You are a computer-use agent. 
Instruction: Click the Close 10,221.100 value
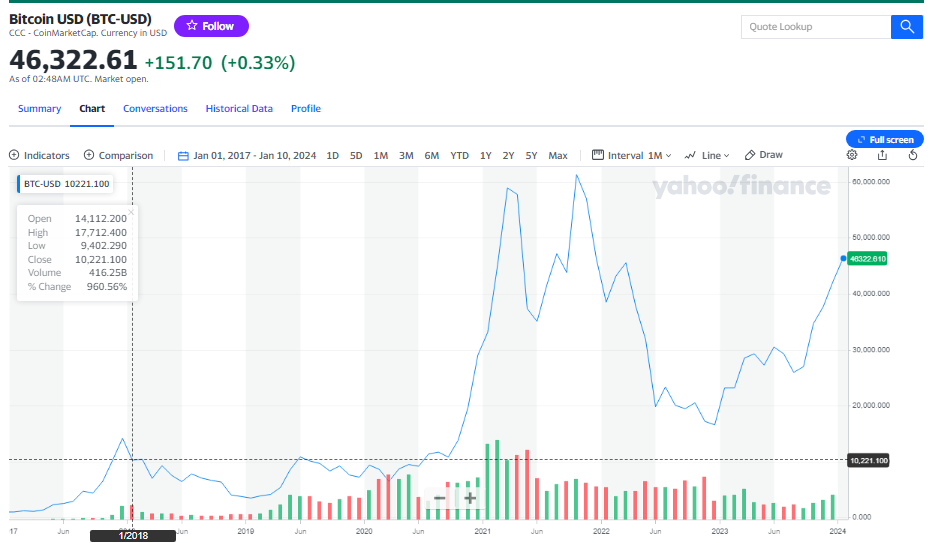[101, 259]
